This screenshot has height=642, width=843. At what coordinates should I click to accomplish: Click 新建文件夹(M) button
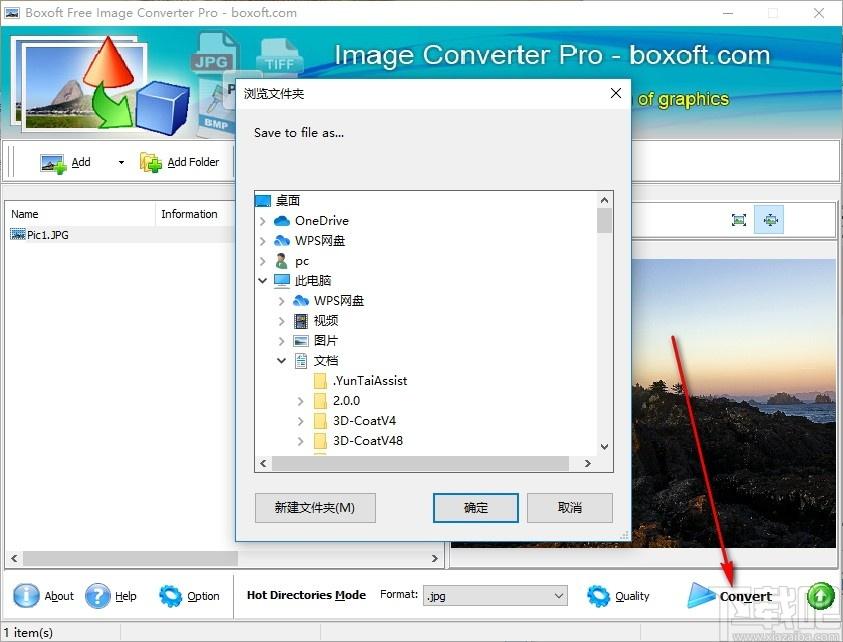click(315, 508)
